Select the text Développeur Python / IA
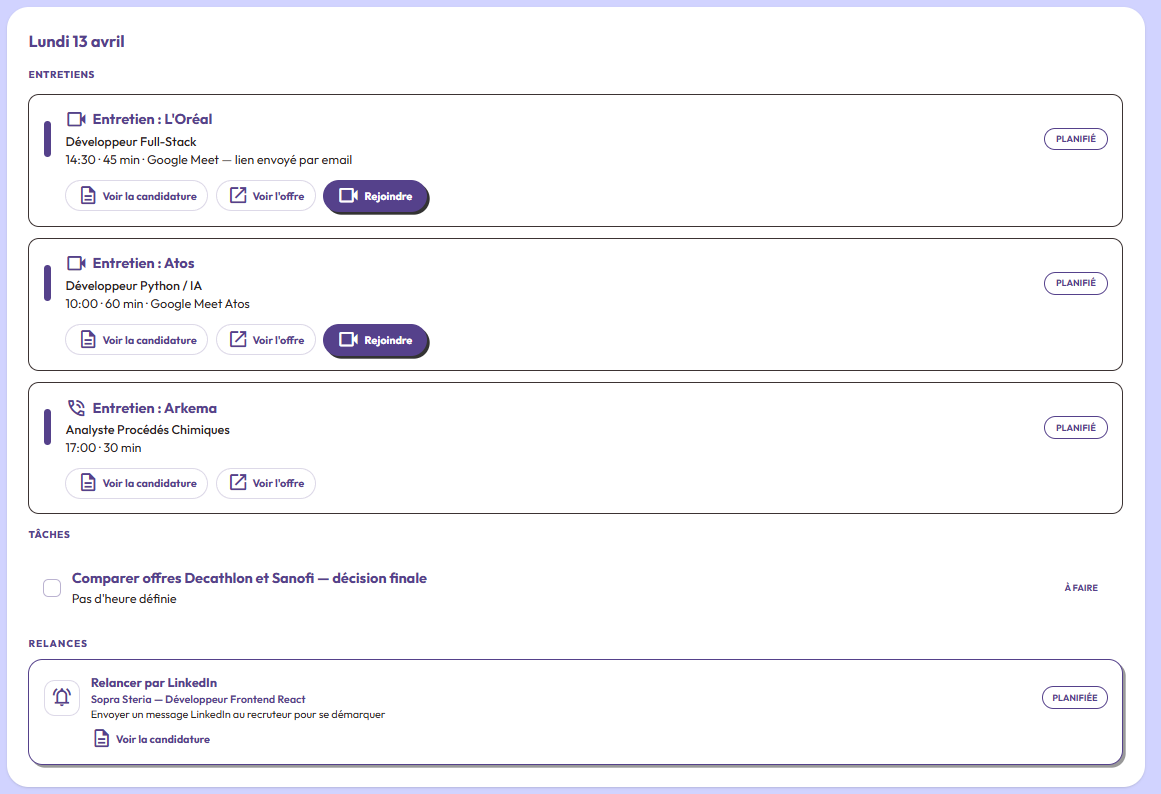The image size is (1161, 794). click(x=134, y=286)
